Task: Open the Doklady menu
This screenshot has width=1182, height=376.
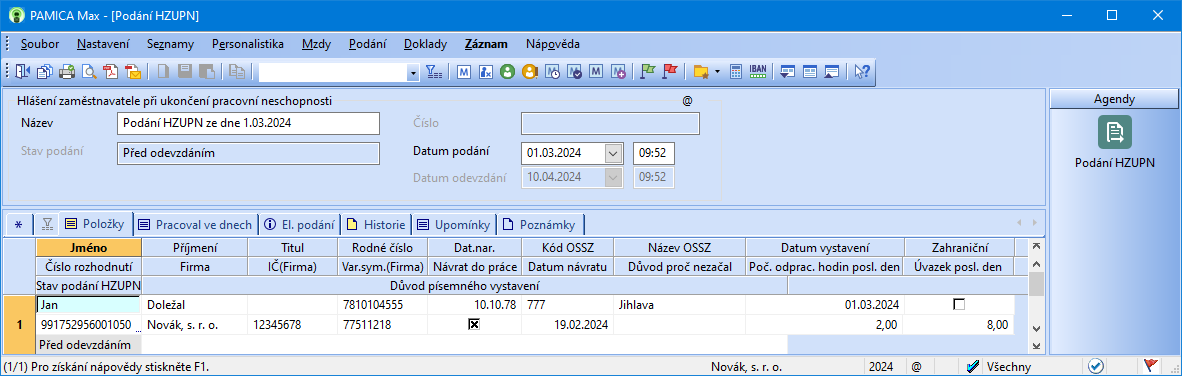Action: 425,44
